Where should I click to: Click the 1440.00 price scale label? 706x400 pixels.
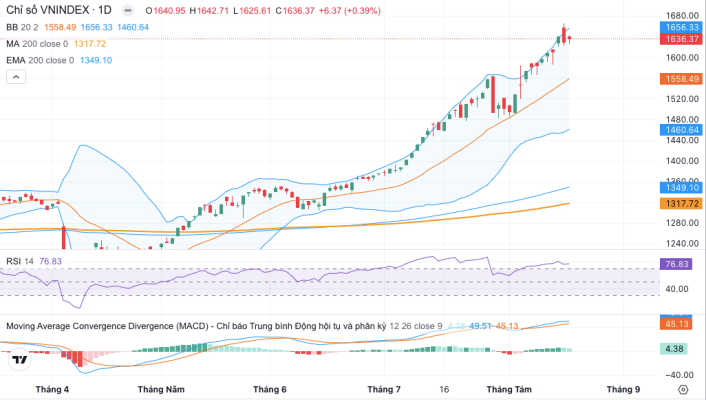point(682,141)
